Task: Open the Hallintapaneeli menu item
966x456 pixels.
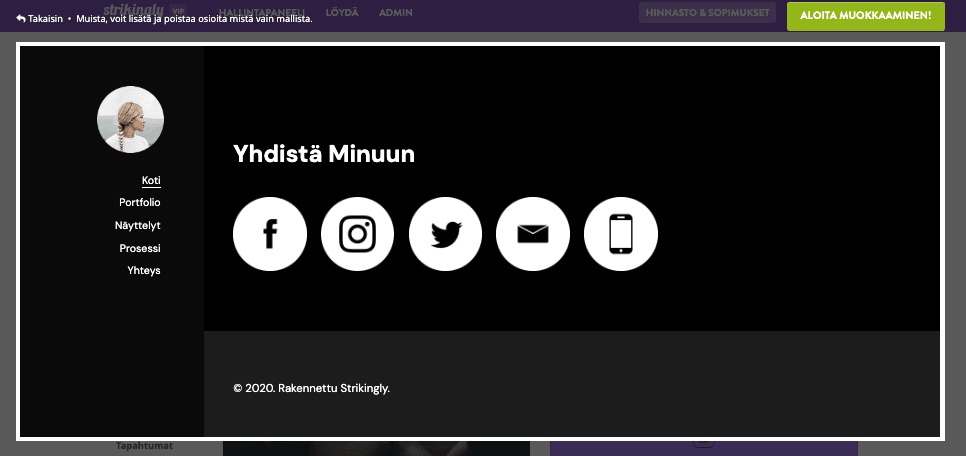Action: 262,12
